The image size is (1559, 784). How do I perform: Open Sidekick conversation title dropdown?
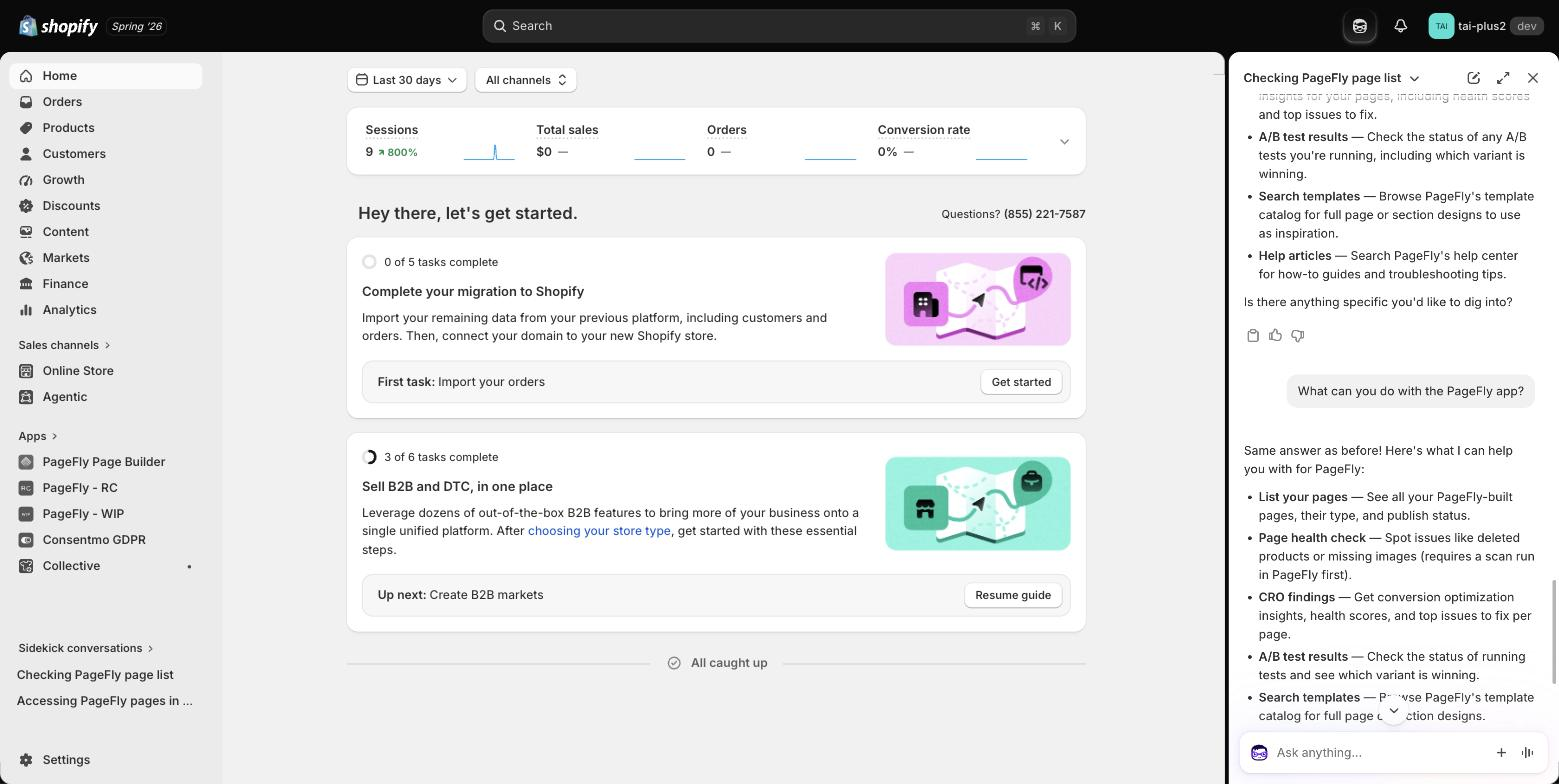tap(1332, 78)
